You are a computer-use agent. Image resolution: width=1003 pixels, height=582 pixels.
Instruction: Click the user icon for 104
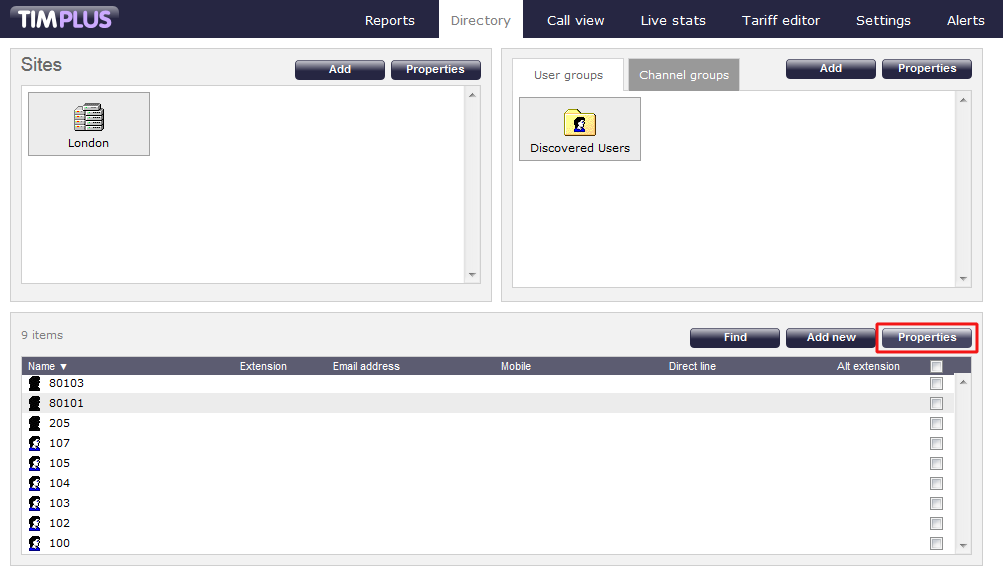pyautogui.click(x=34, y=483)
